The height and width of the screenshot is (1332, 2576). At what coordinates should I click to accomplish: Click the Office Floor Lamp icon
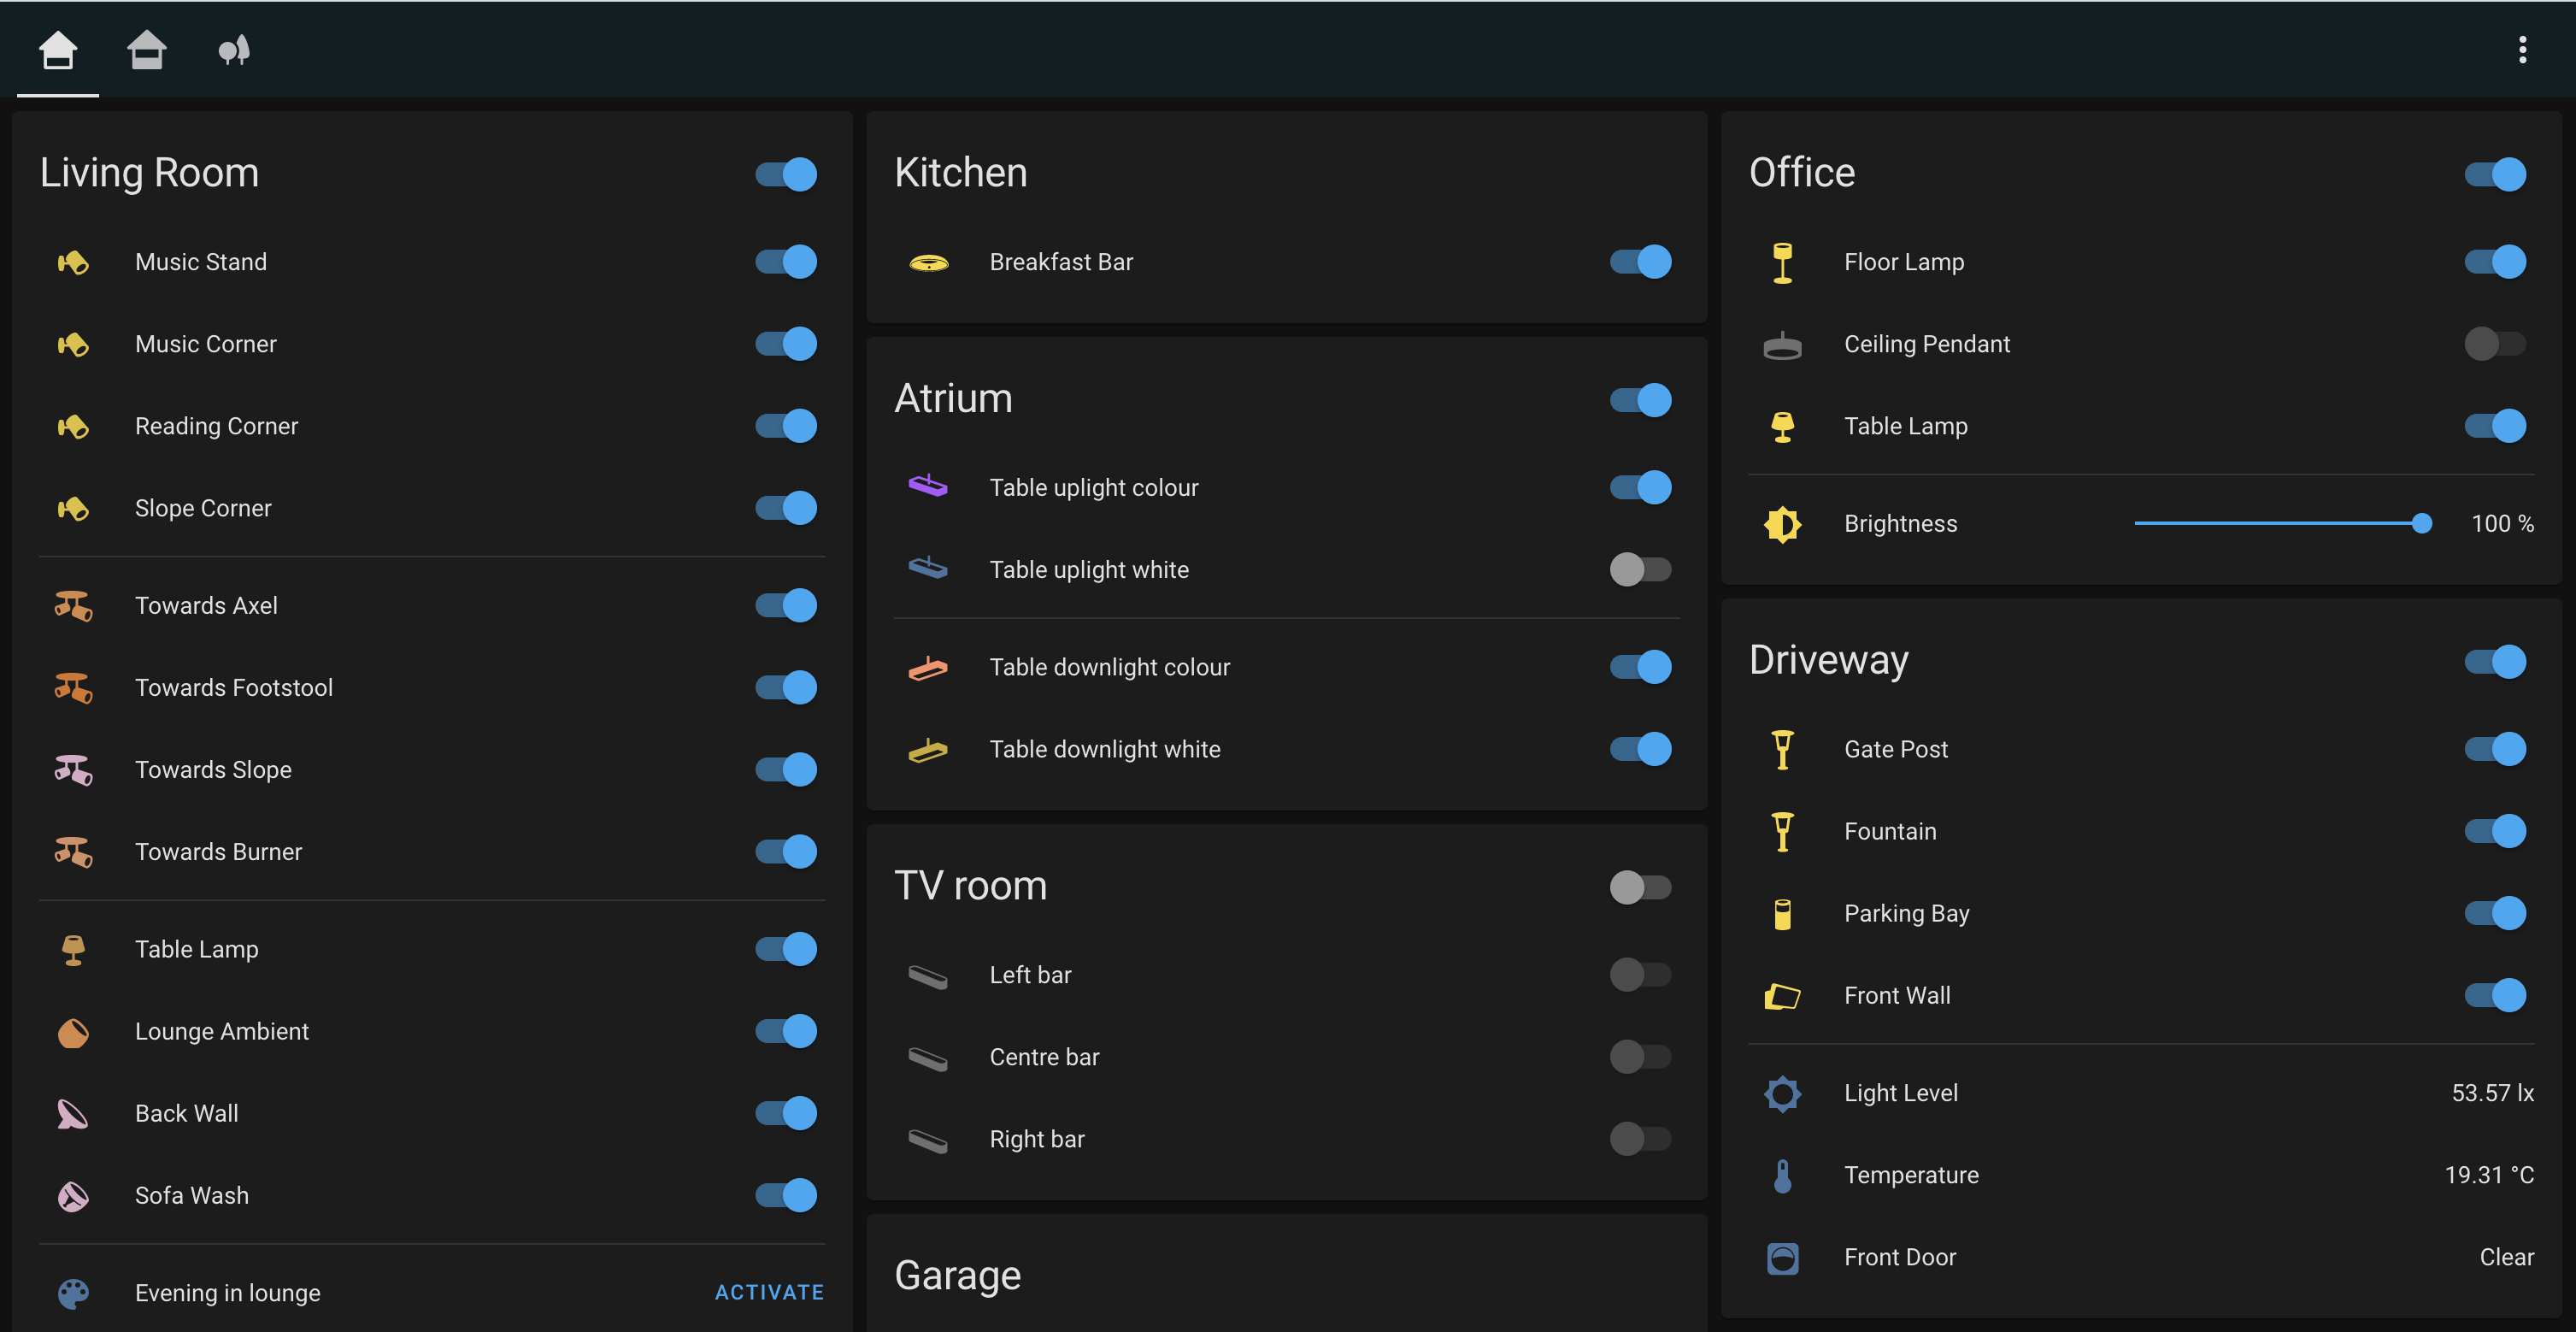(x=1782, y=262)
